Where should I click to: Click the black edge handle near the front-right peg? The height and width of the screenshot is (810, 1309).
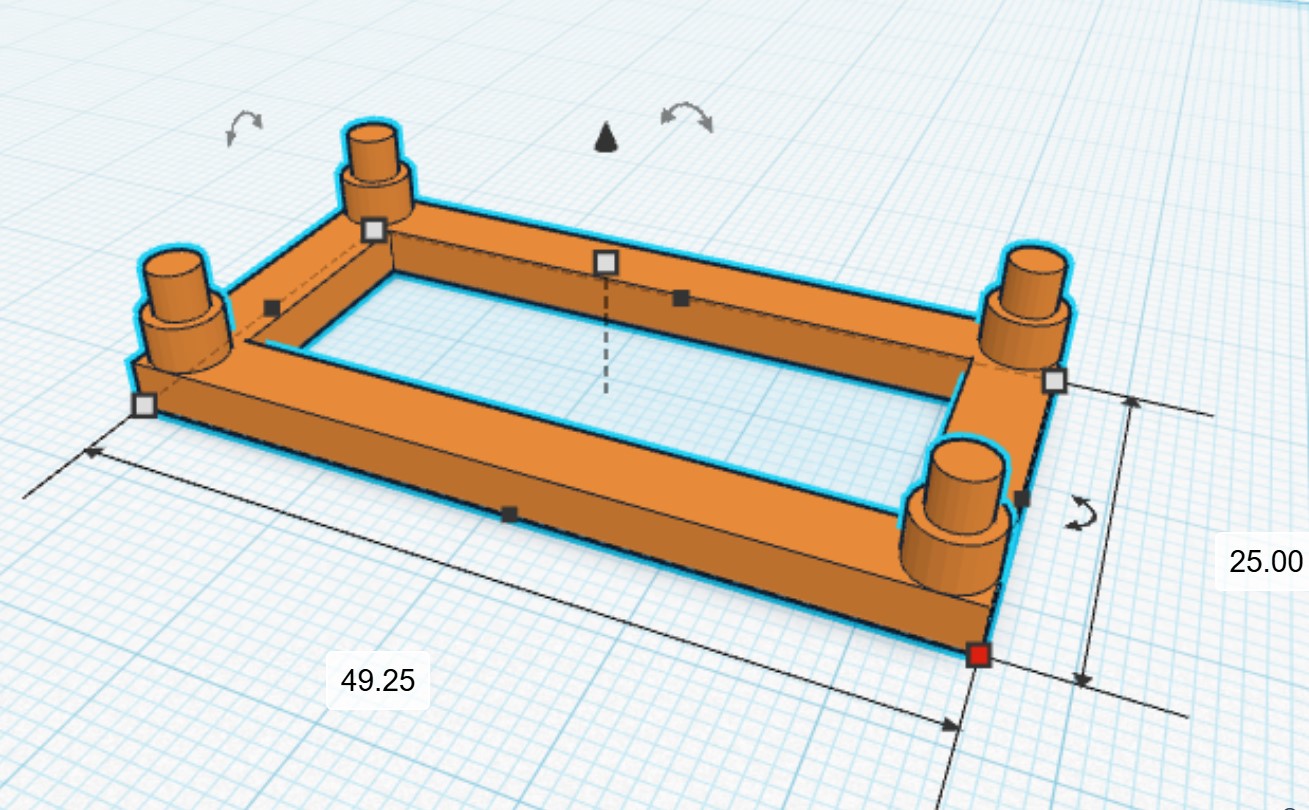click(x=1021, y=497)
